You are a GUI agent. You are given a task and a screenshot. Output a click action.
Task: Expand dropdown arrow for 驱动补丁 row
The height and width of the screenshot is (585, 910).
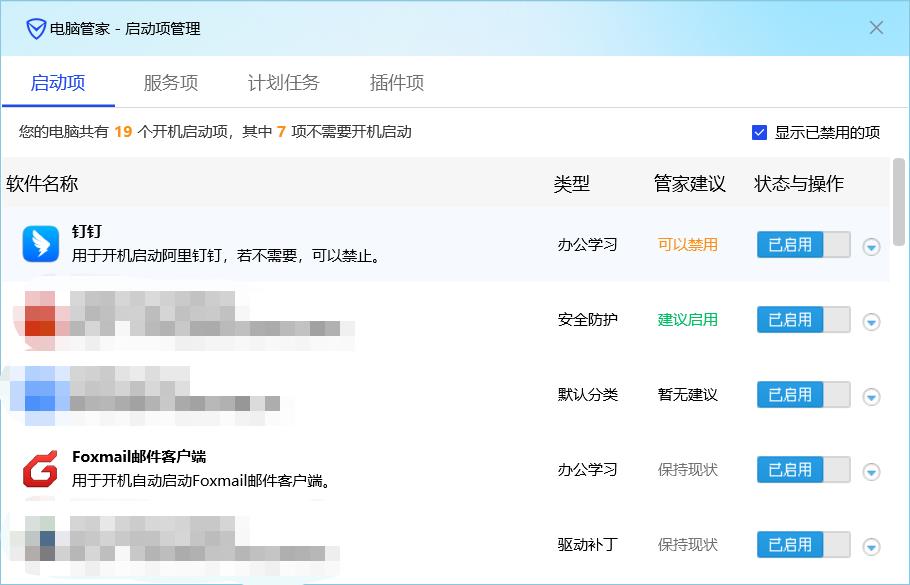[871, 547]
